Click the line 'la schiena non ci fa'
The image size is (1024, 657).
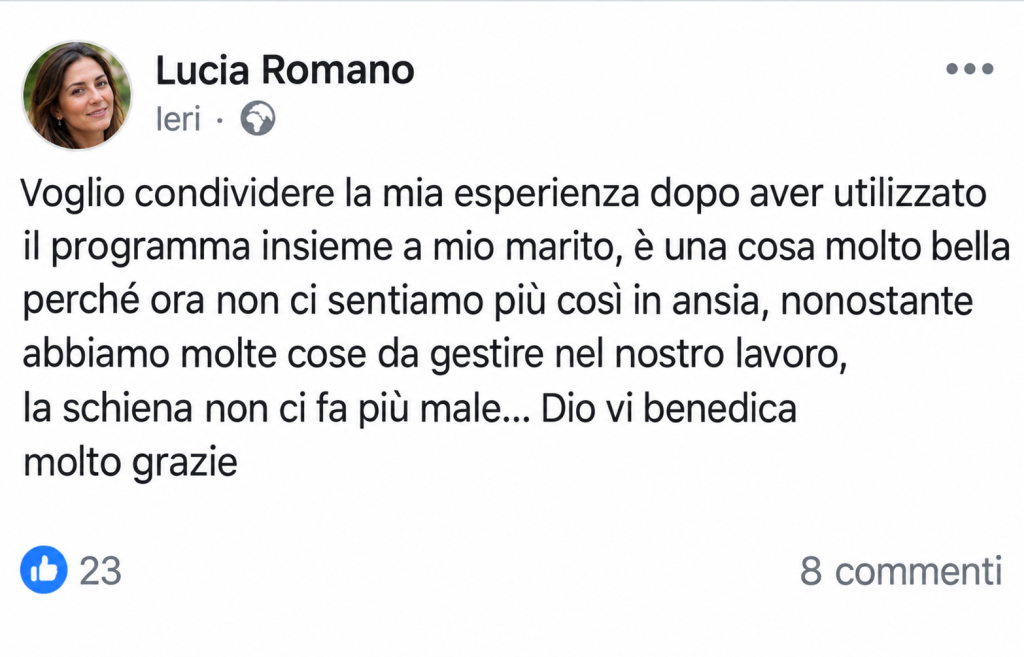[x=409, y=409]
